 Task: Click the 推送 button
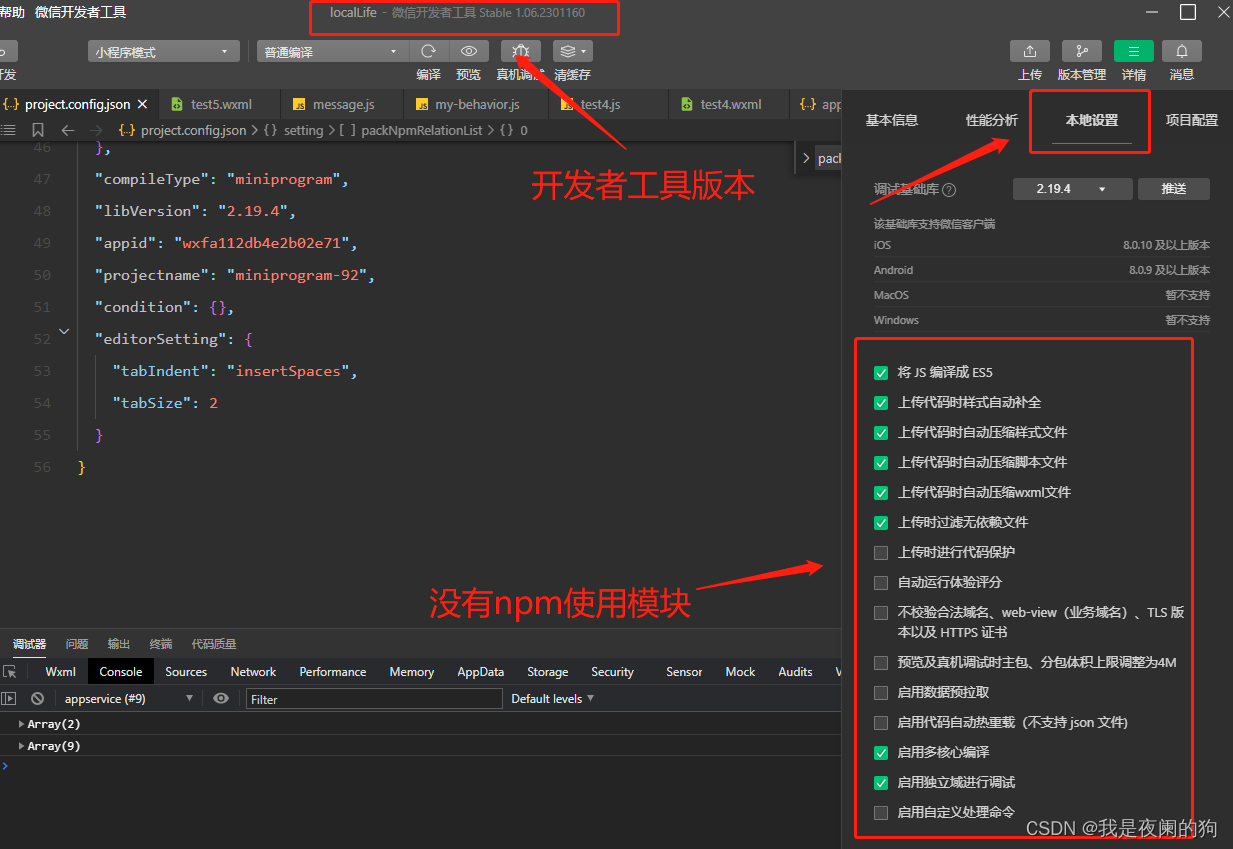tap(1173, 189)
